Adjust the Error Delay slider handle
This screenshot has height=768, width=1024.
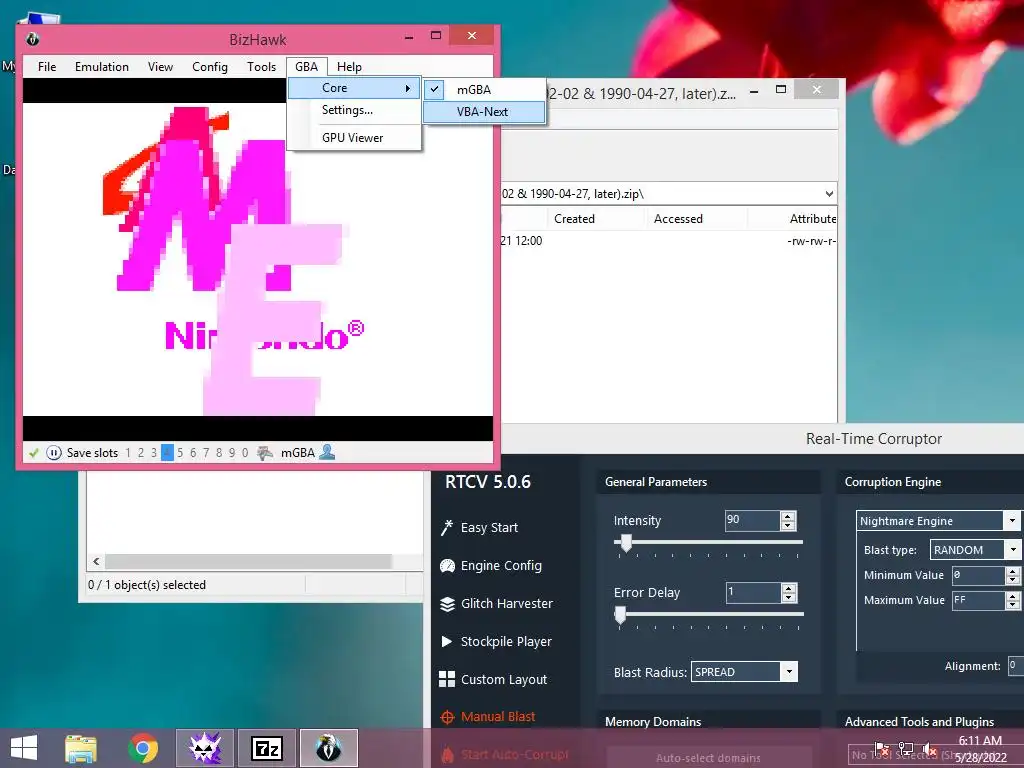pos(620,615)
